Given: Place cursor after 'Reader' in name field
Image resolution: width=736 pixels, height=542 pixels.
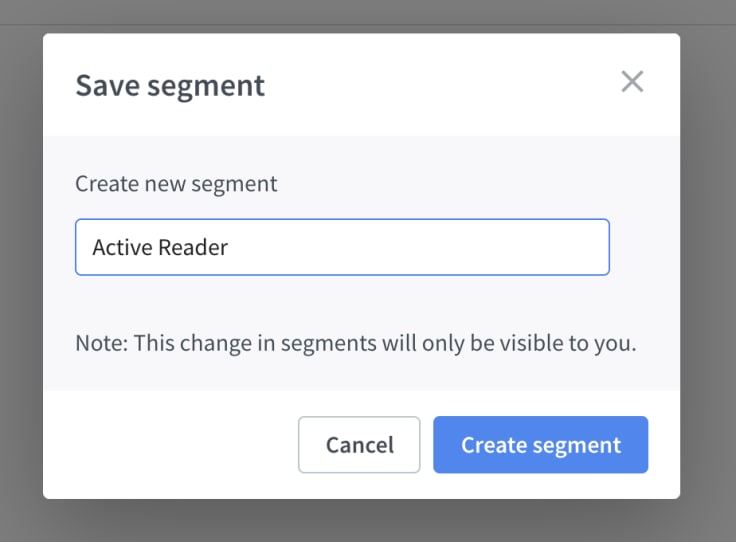Looking at the screenshot, I should pyautogui.click(x=230, y=247).
